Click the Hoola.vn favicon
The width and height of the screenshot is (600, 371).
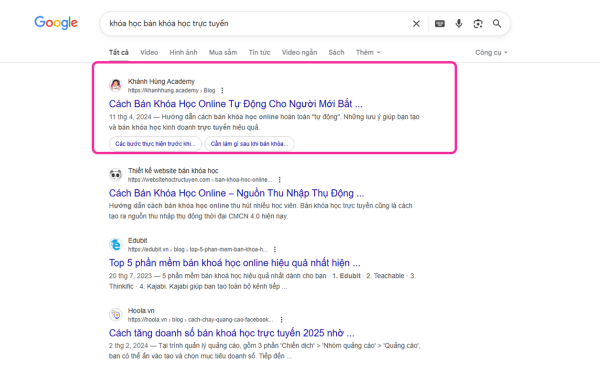coord(116,315)
